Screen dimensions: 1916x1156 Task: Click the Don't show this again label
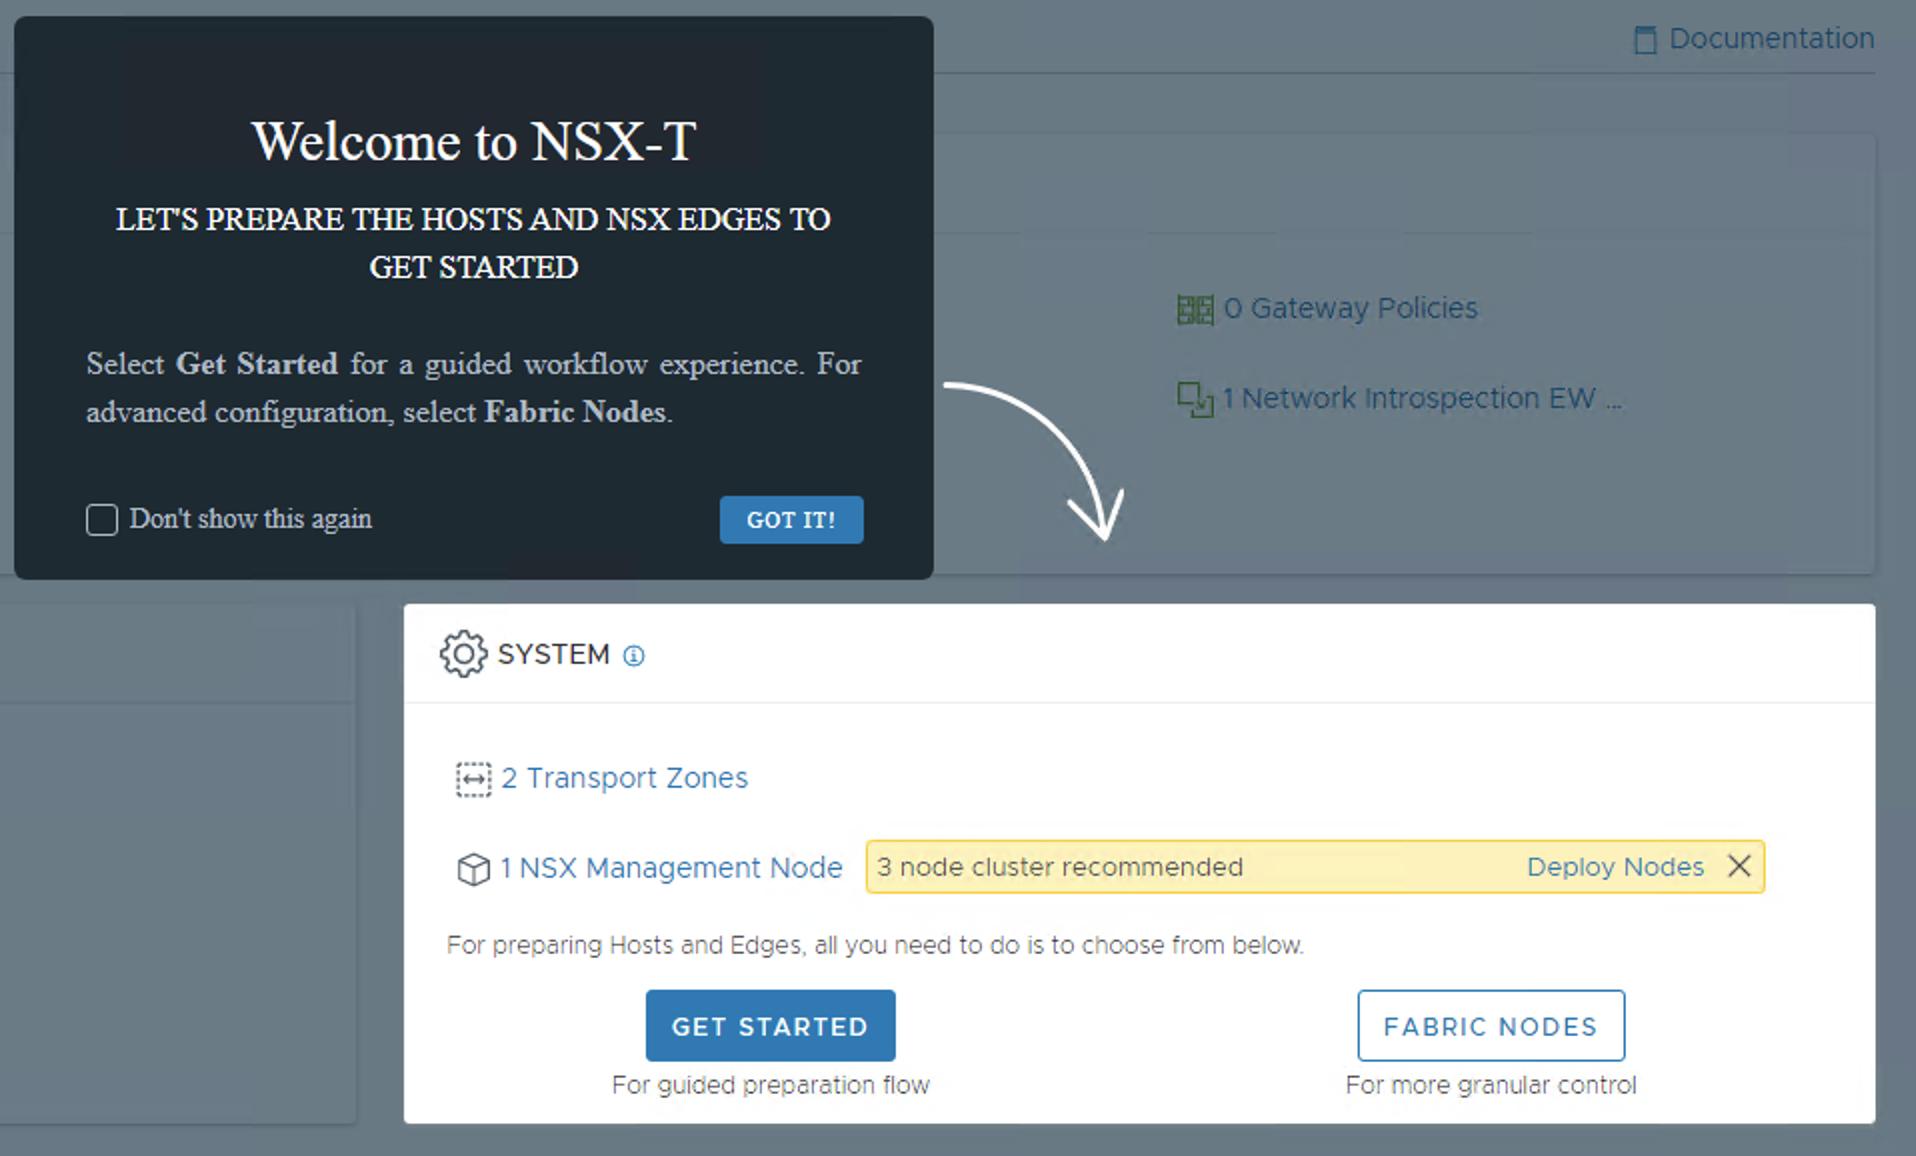pos(250,519)
